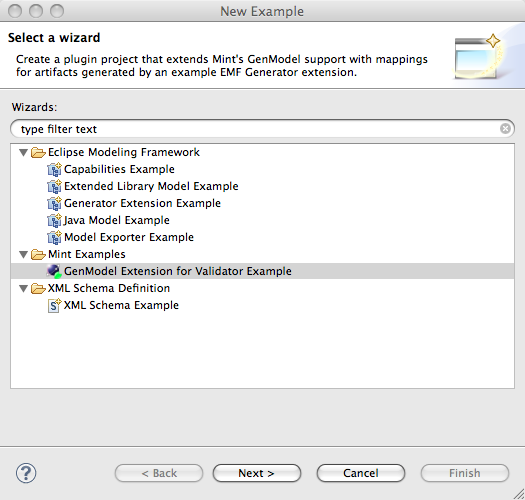The height and width of the screenshot is (500, 525).
Task: Click the < Back button
Action: [x=159, y=473]
